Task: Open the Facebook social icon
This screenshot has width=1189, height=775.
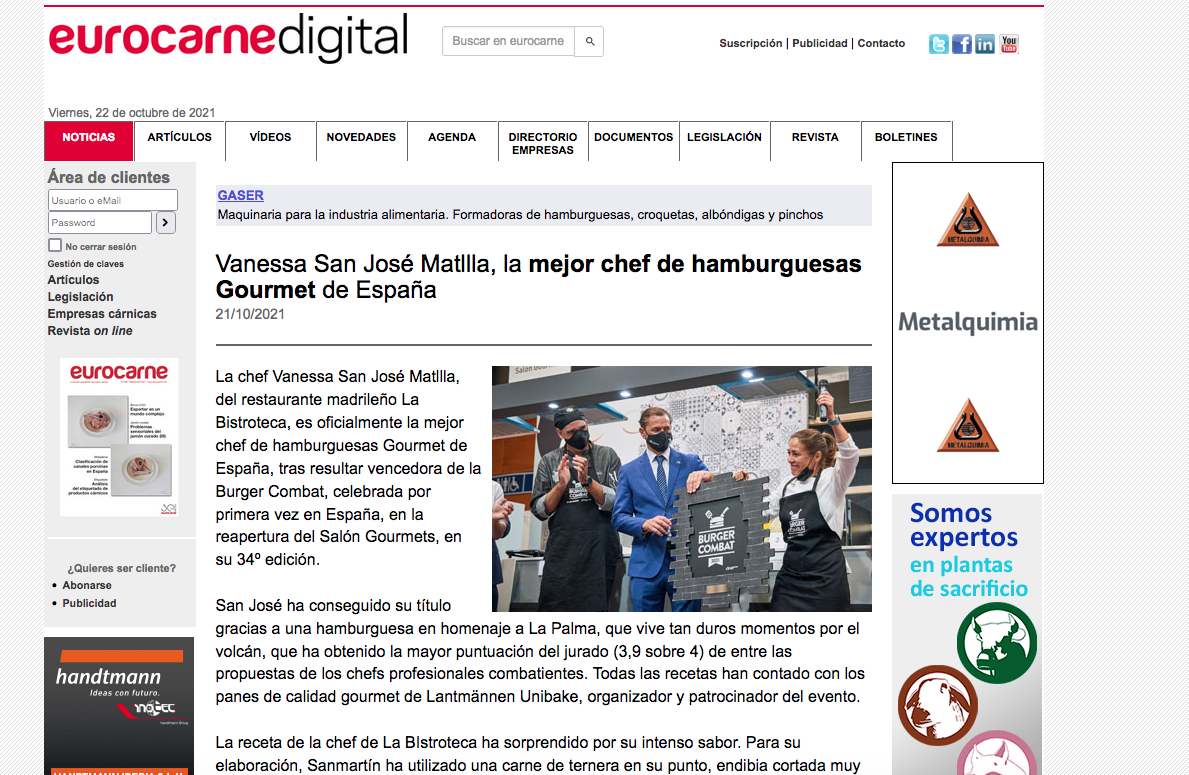Action: click(x=962, y=44)
